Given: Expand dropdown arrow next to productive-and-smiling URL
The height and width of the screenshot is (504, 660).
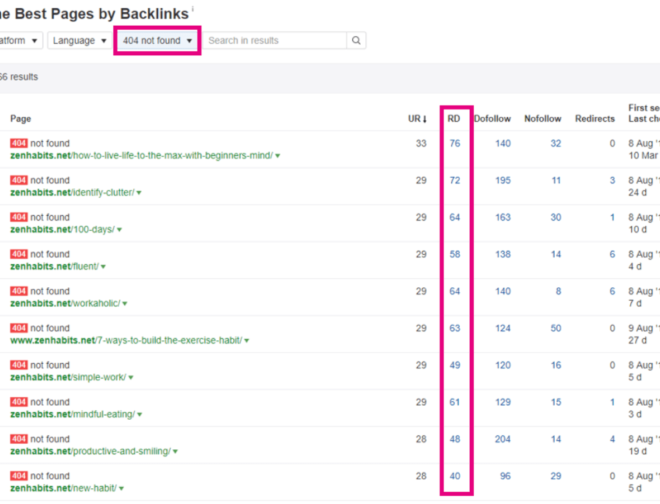Looking at the screenshot, I should tap(175, 452).
